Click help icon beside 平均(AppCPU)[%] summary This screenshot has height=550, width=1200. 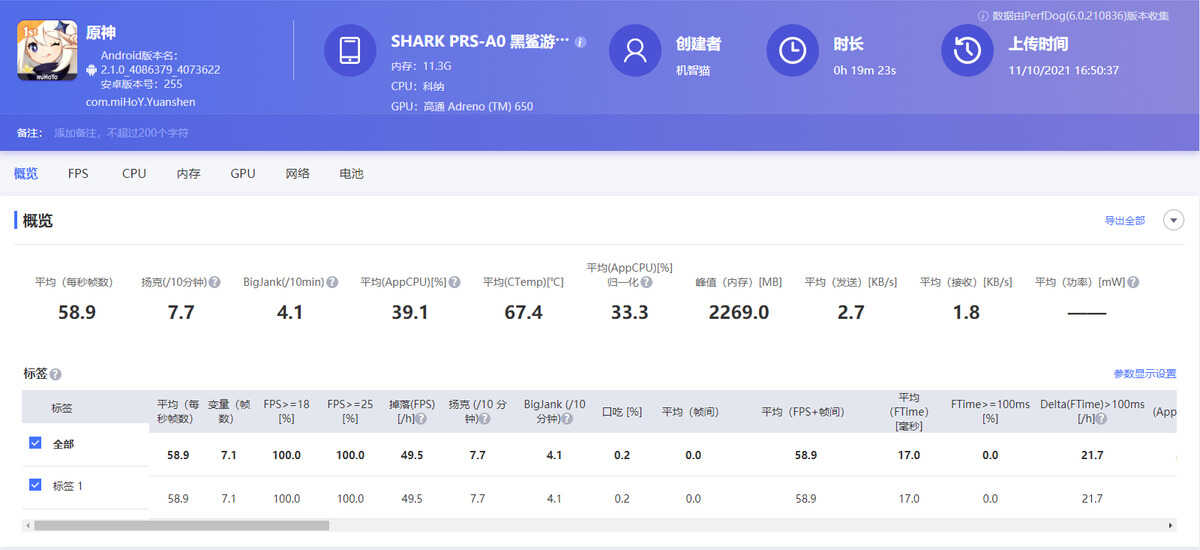[455, 283]
